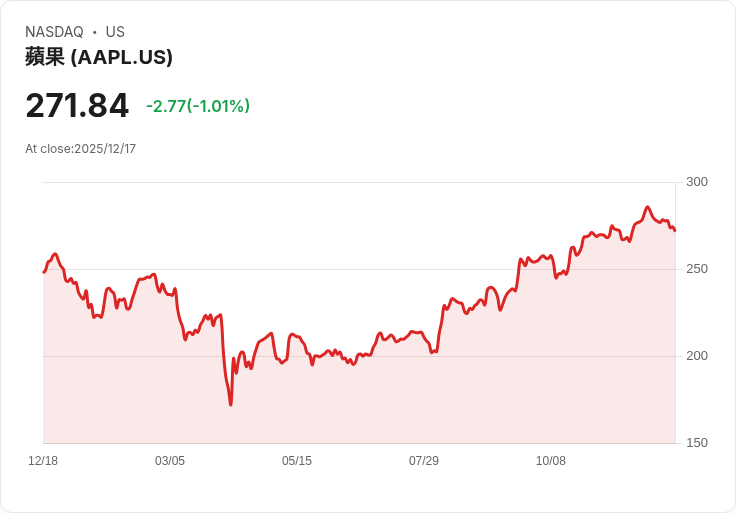Select the right end of the red price line
This screenshot has height=513, width=736.
(675, 231)
